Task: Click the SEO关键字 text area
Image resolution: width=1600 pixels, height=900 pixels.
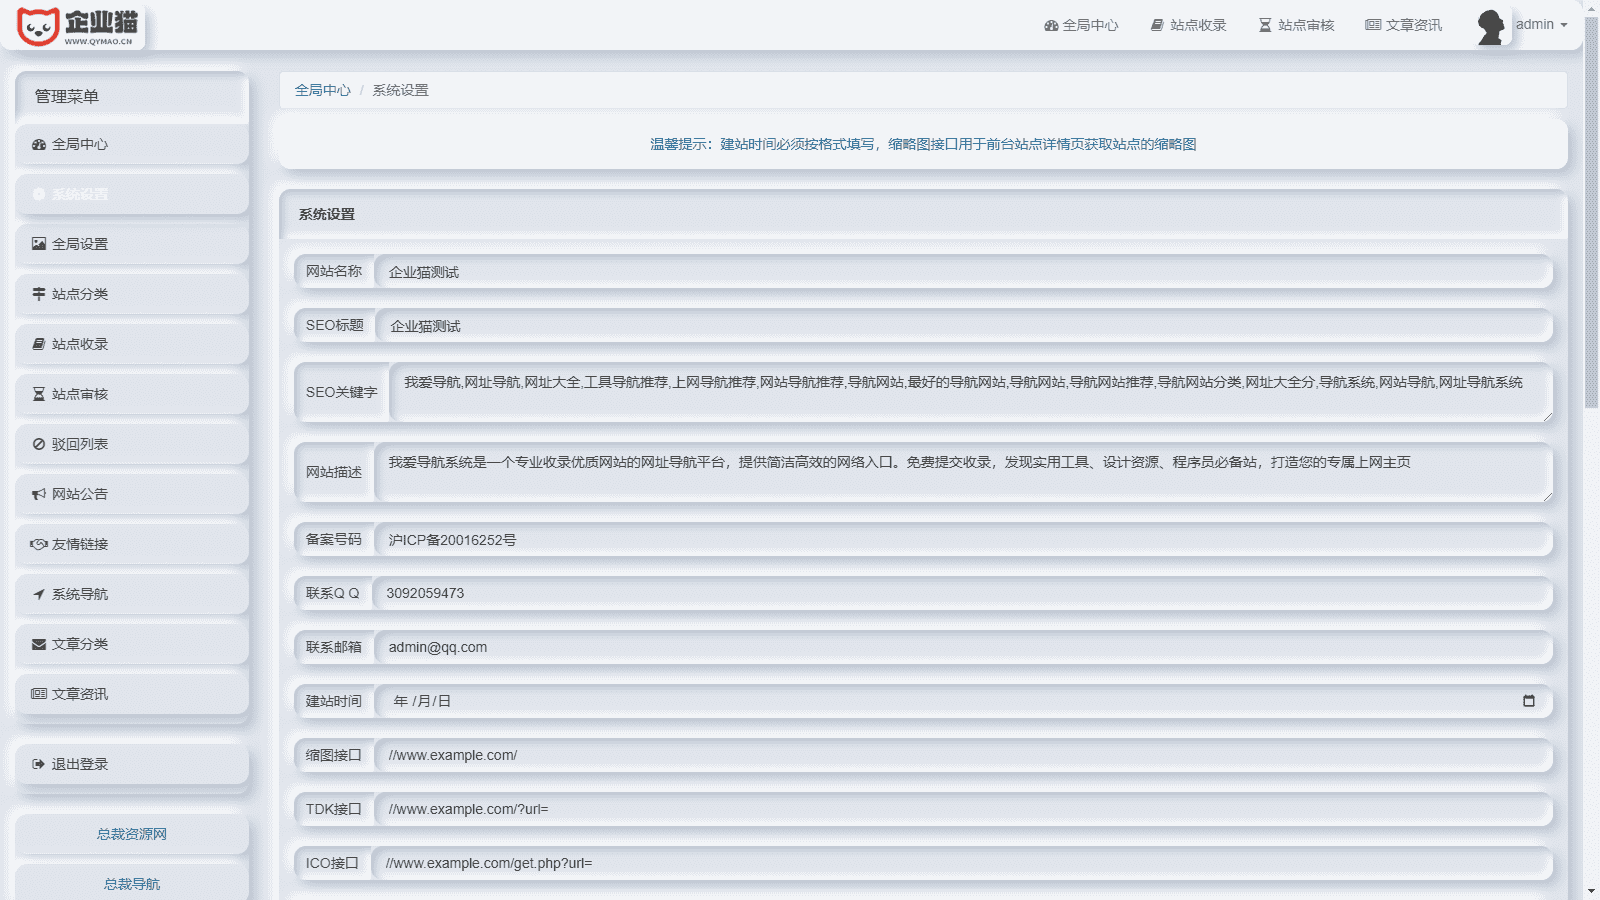Action: pyautogui.click(x=971, y=392)
